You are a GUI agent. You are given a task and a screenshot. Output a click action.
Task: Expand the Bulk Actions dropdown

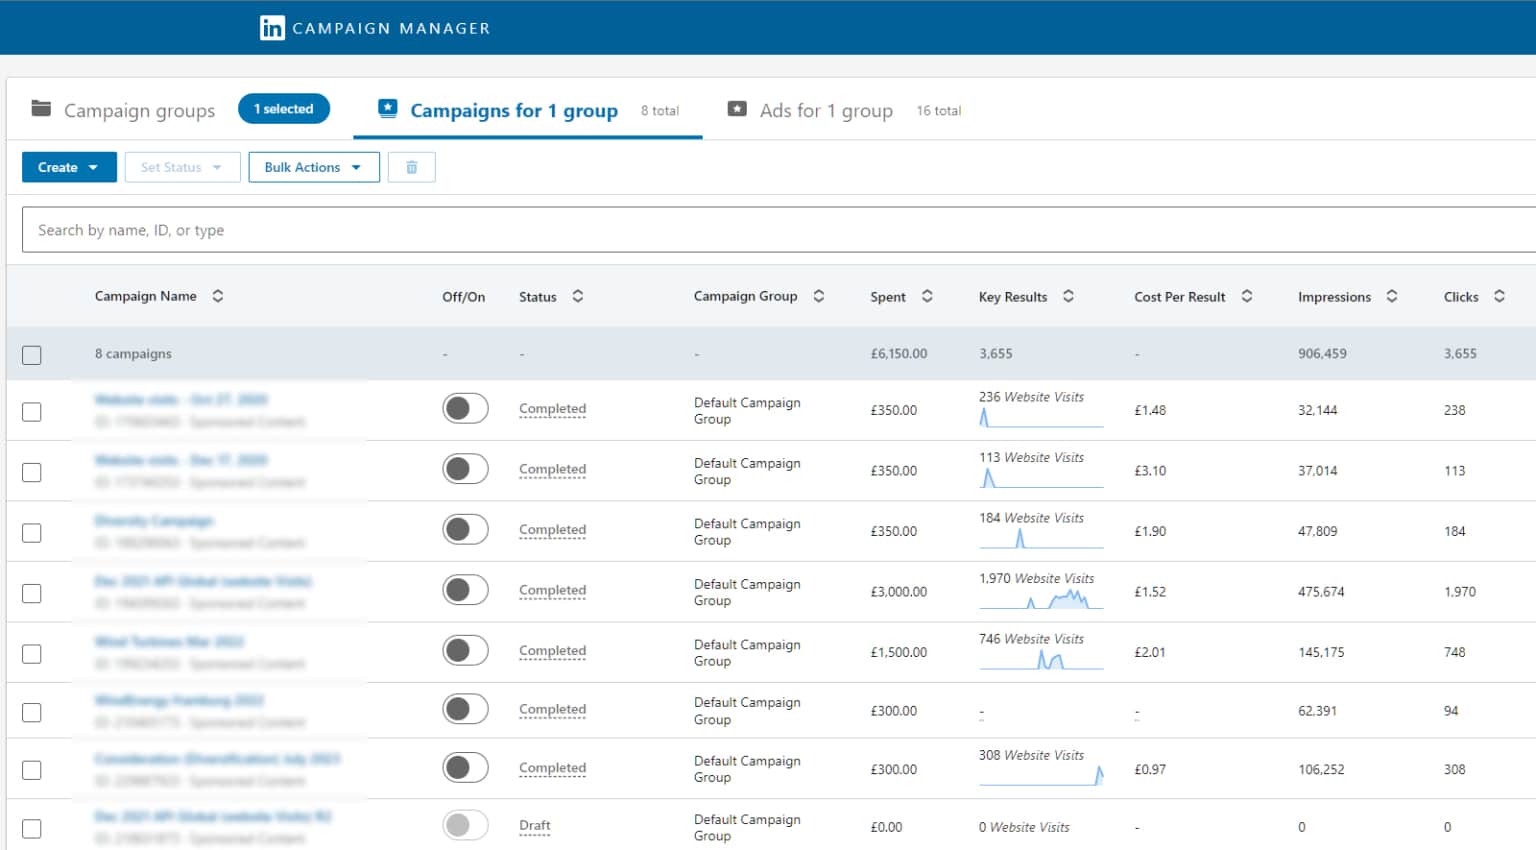313,167
